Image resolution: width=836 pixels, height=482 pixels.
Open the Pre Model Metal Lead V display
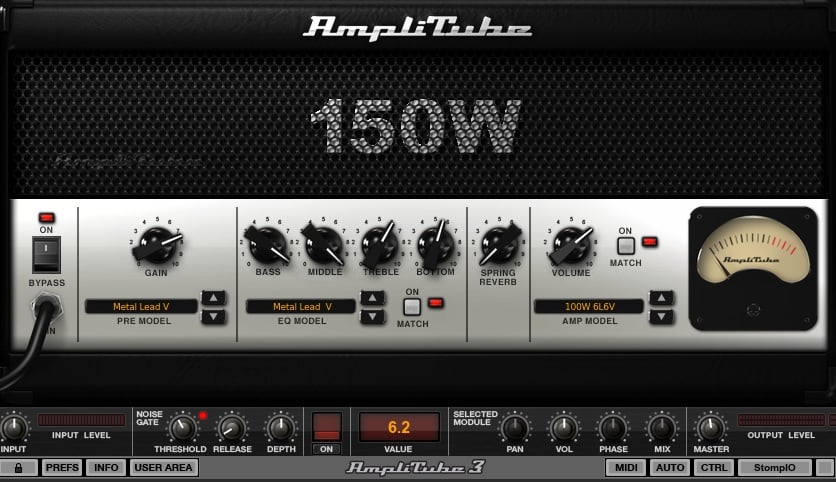tap(141, 307)
